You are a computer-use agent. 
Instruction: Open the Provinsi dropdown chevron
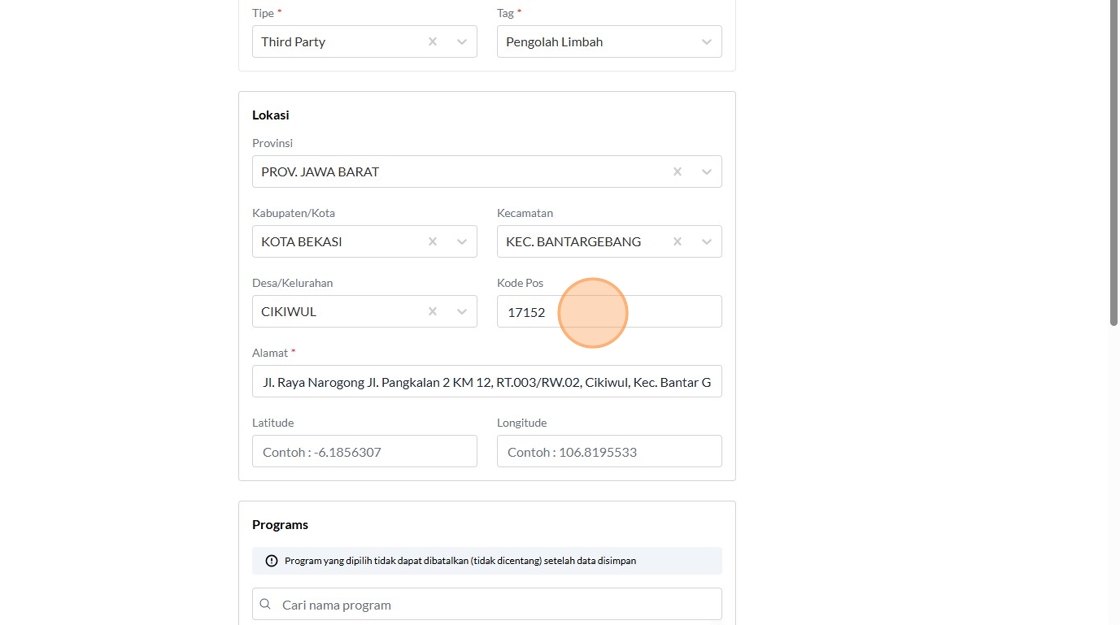tap(706, 172)
